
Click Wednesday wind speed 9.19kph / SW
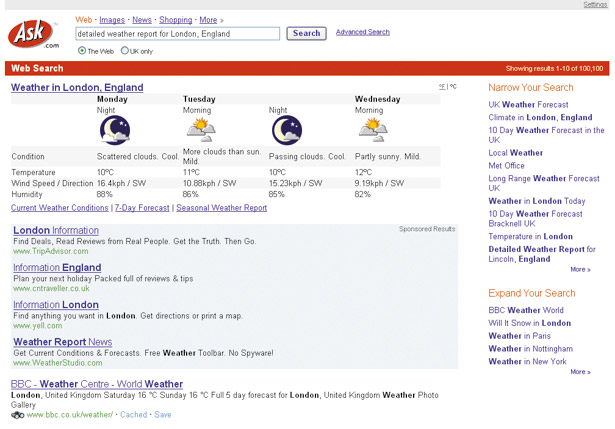(379, 183)
